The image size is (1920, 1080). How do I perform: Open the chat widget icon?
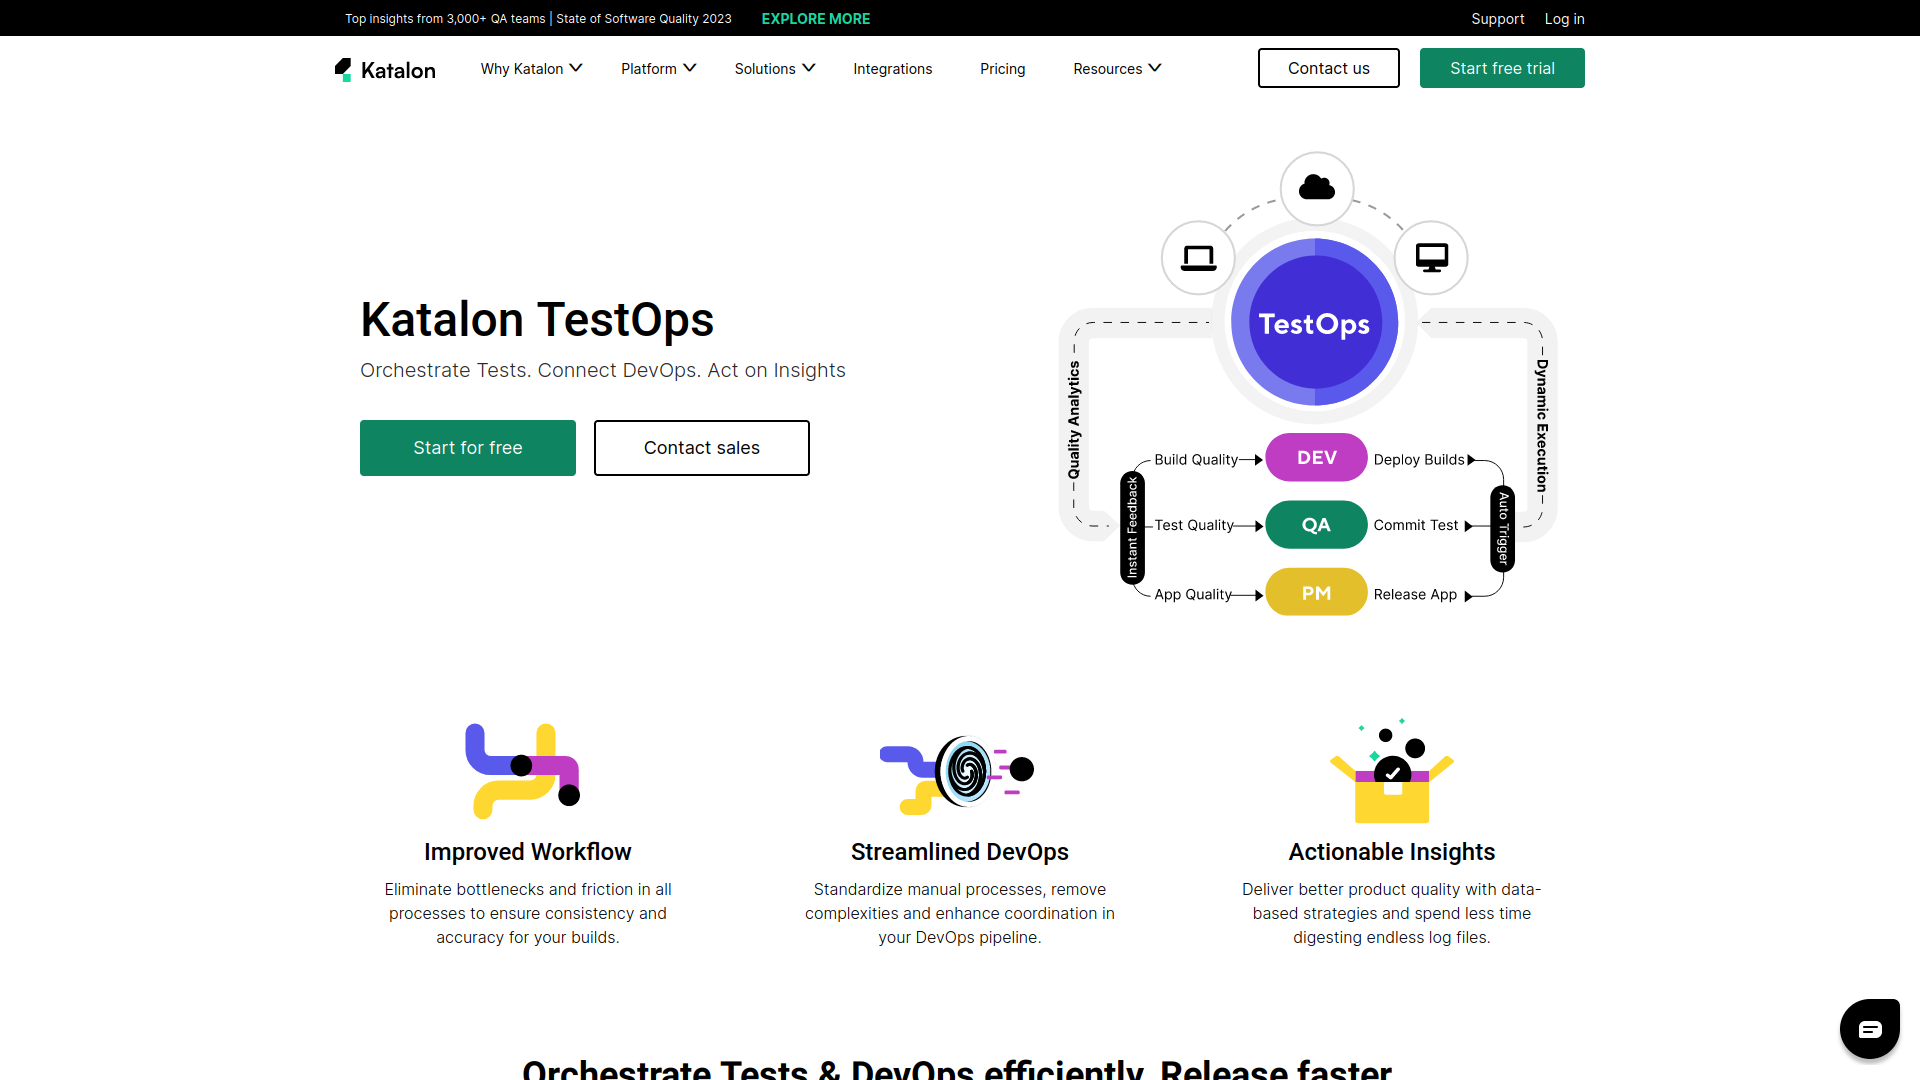pos(1869,1028)
